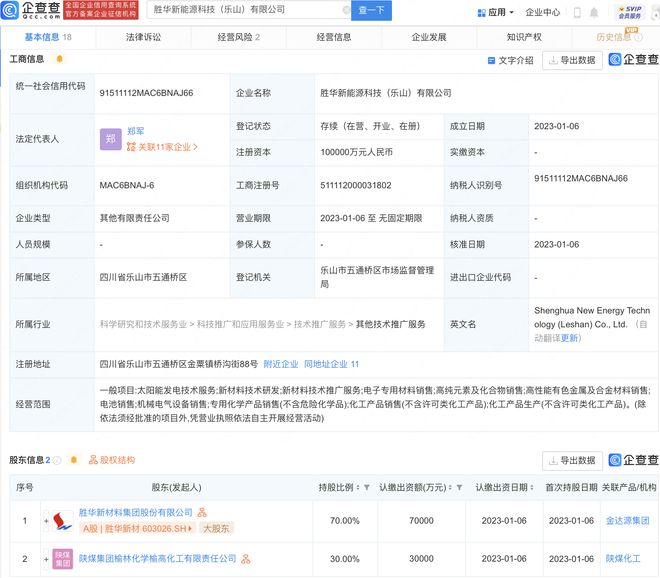Screen dimensions: 660x578
Task: Sort by 认缴出资日期 column arrows
Action: 532,487
